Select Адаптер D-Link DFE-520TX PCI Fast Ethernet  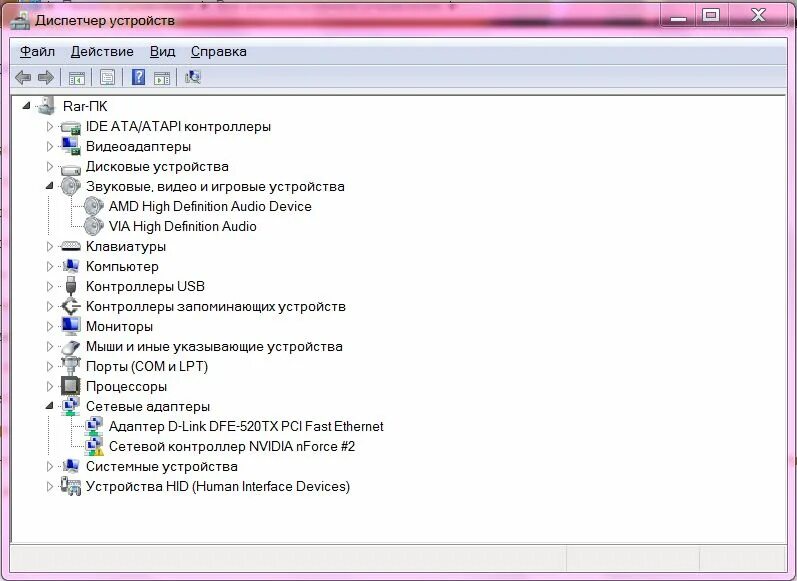[246, 426]
